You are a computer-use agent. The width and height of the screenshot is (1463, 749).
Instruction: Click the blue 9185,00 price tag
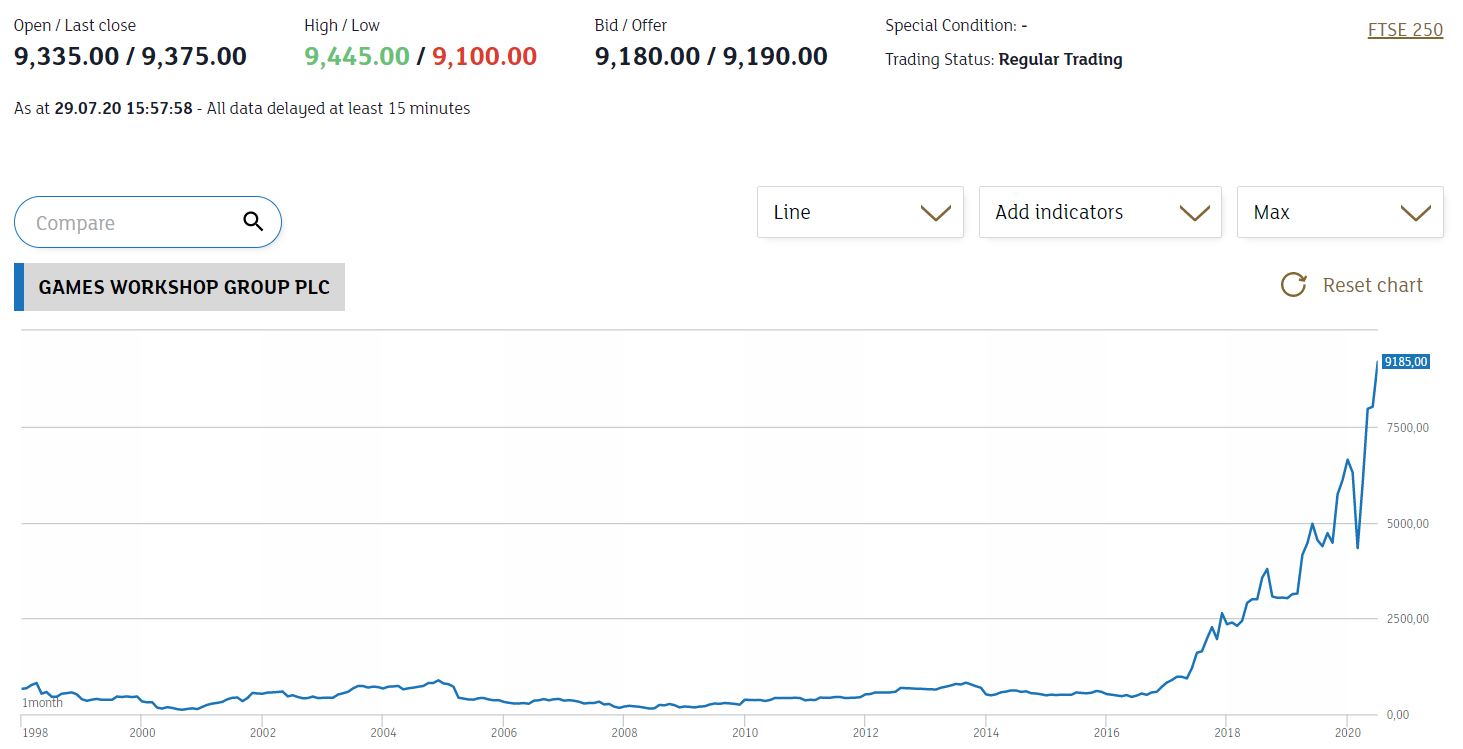point(1405,362)
